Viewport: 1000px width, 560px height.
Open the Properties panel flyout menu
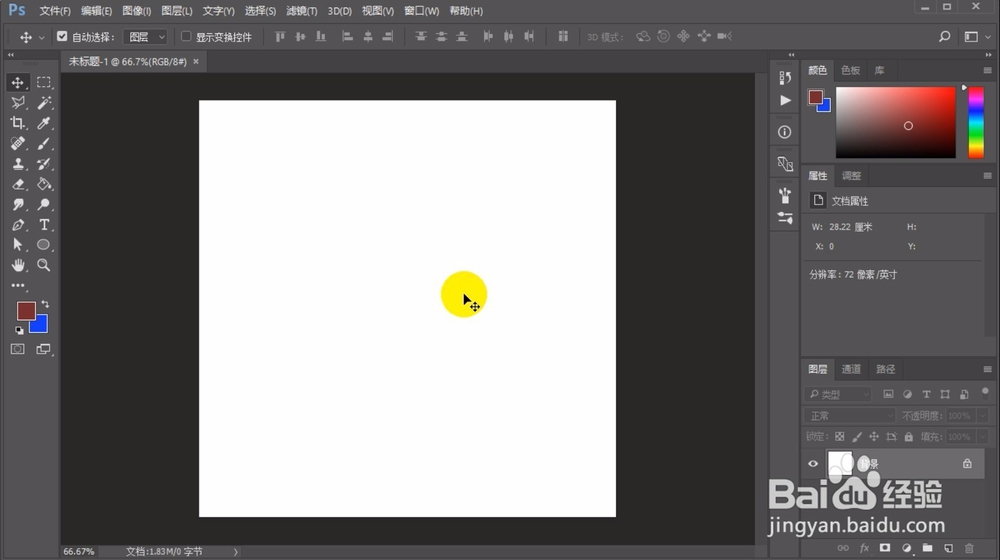pyautogui.click(x=987, y=175)
